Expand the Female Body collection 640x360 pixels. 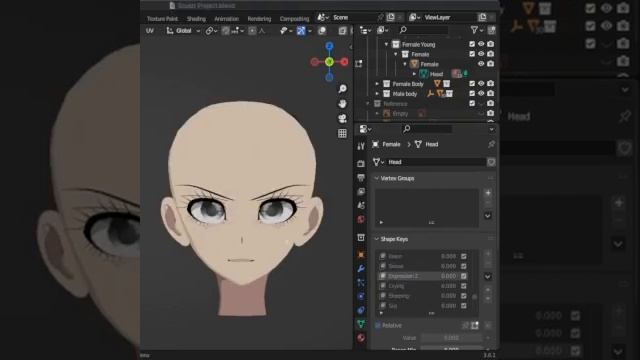point(377,84)
